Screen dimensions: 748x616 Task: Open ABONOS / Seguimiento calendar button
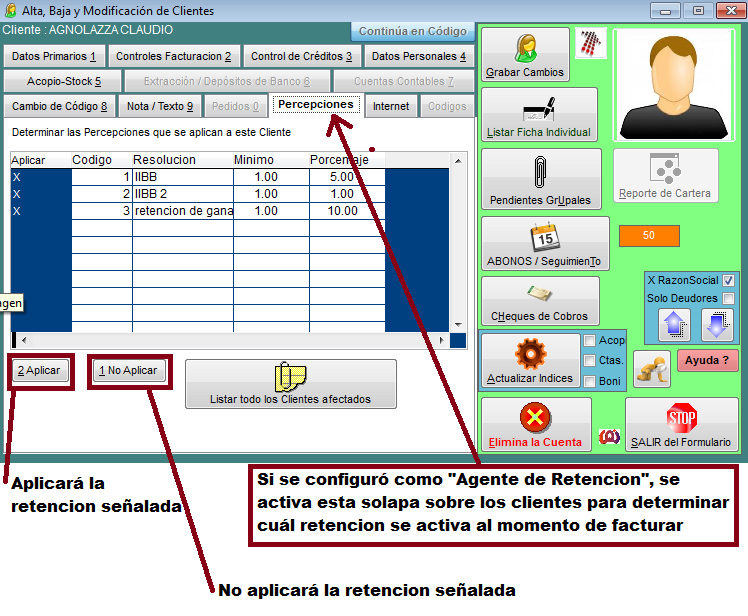pos(545,243)
